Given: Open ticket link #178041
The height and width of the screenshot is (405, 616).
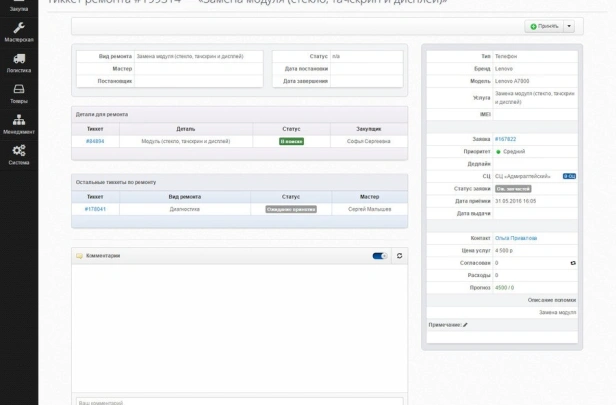Looking at the screenshot, I should (x=95, y=209).
